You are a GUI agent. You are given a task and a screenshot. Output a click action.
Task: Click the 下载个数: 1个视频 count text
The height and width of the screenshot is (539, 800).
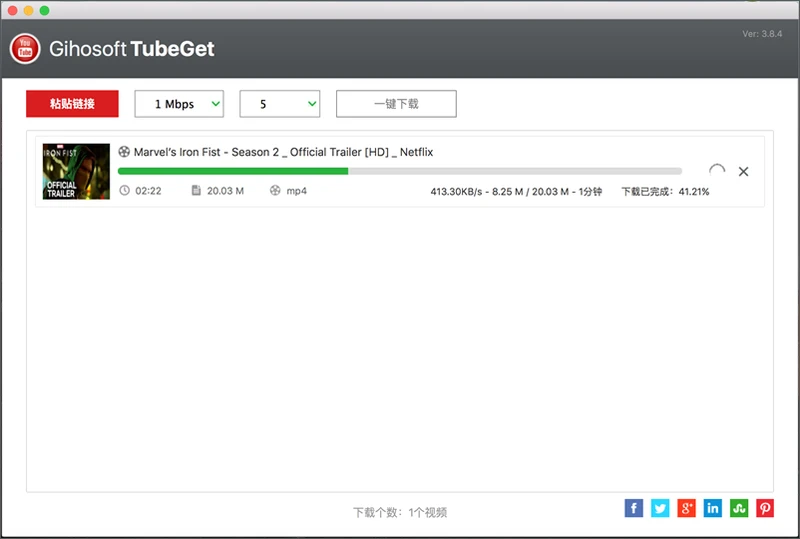pos(400,512)
